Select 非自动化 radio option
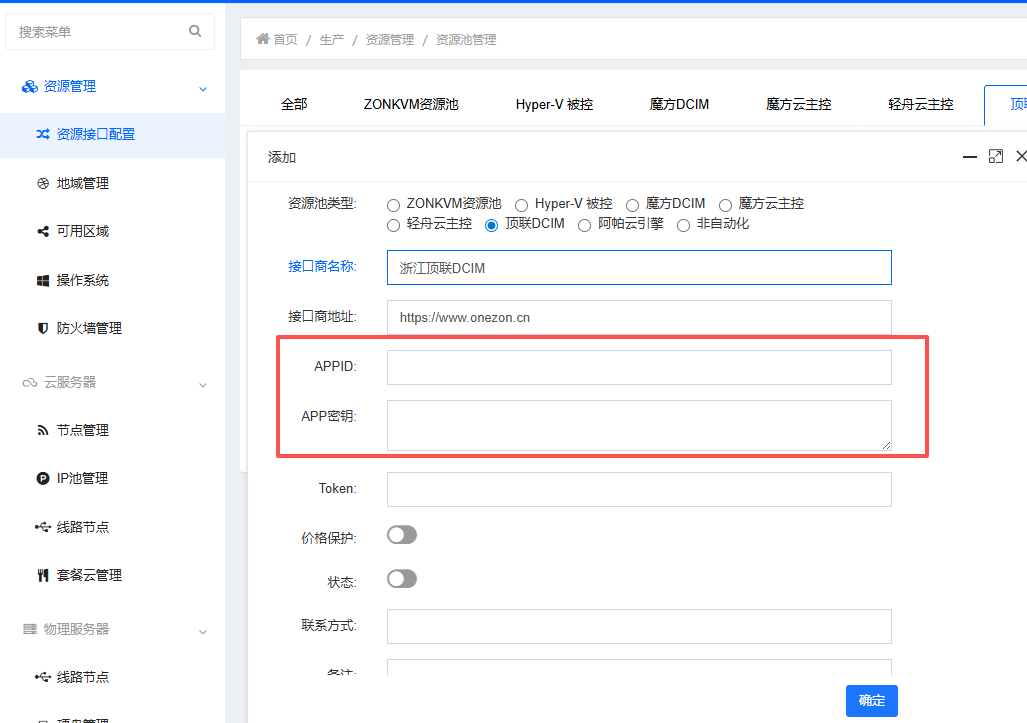The image size is (1027, 723). 683,225
